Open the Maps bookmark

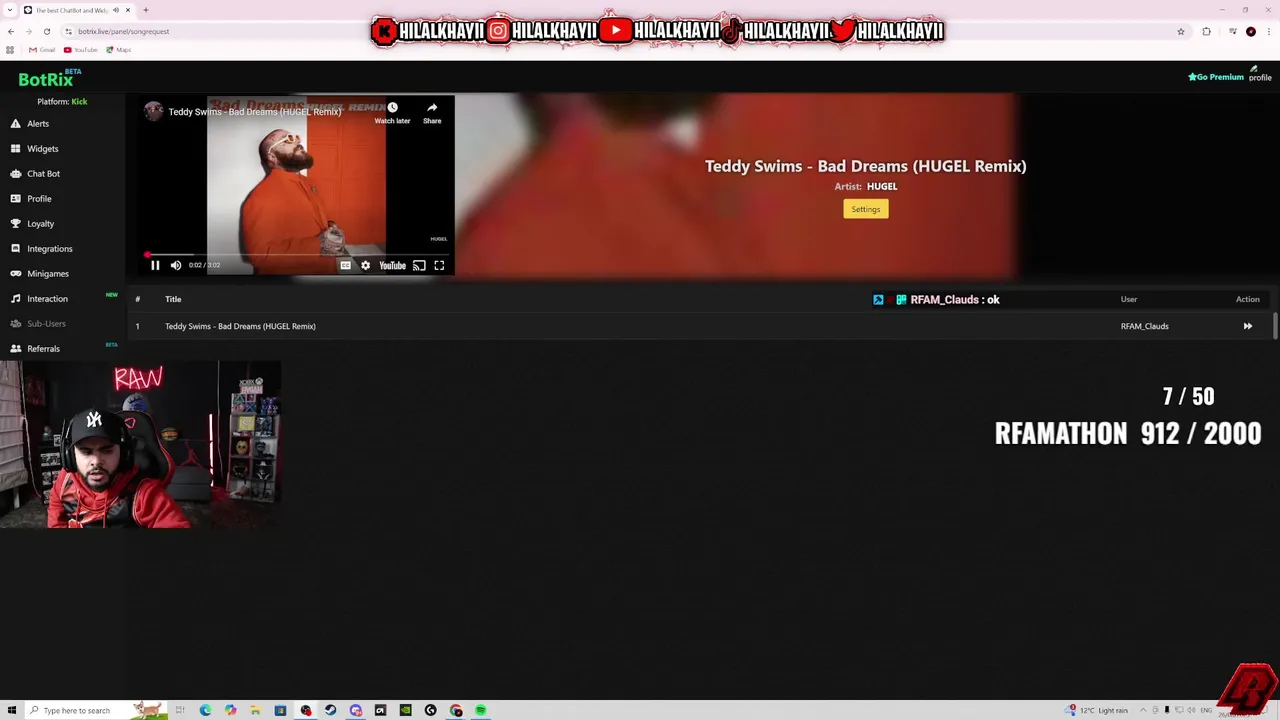pos(119,50)
